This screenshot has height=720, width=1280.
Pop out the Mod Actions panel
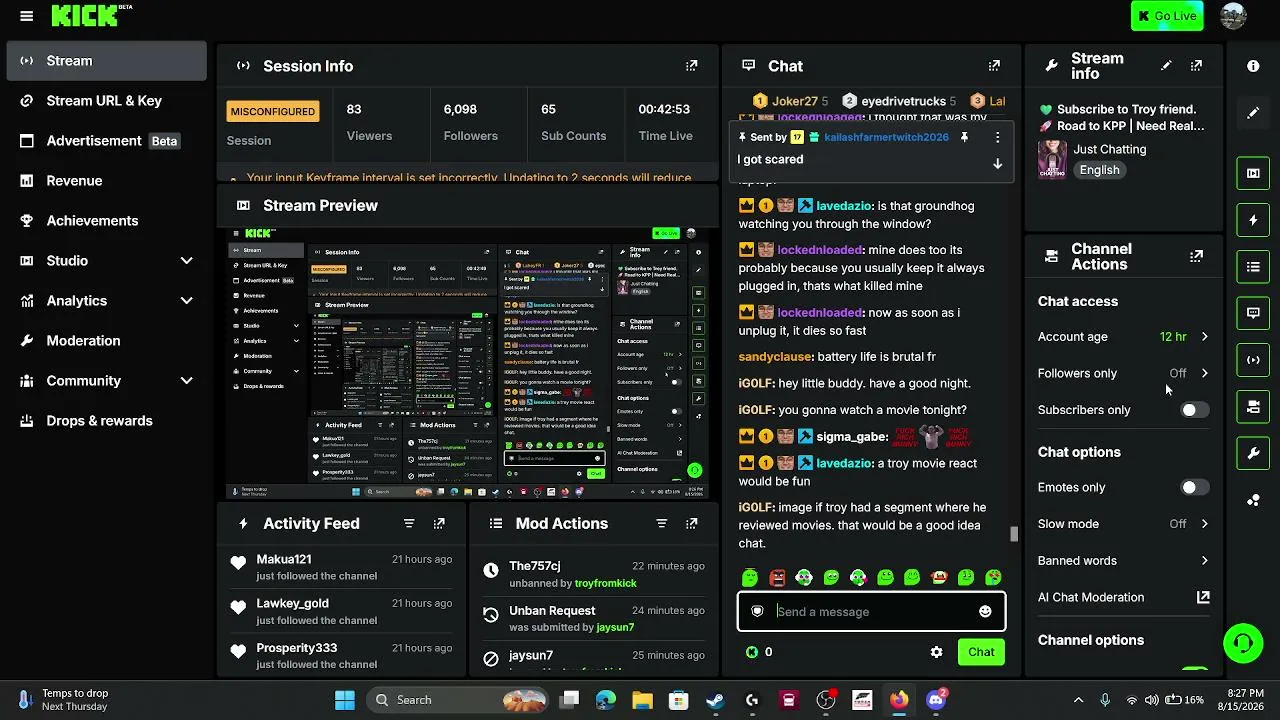691,523
